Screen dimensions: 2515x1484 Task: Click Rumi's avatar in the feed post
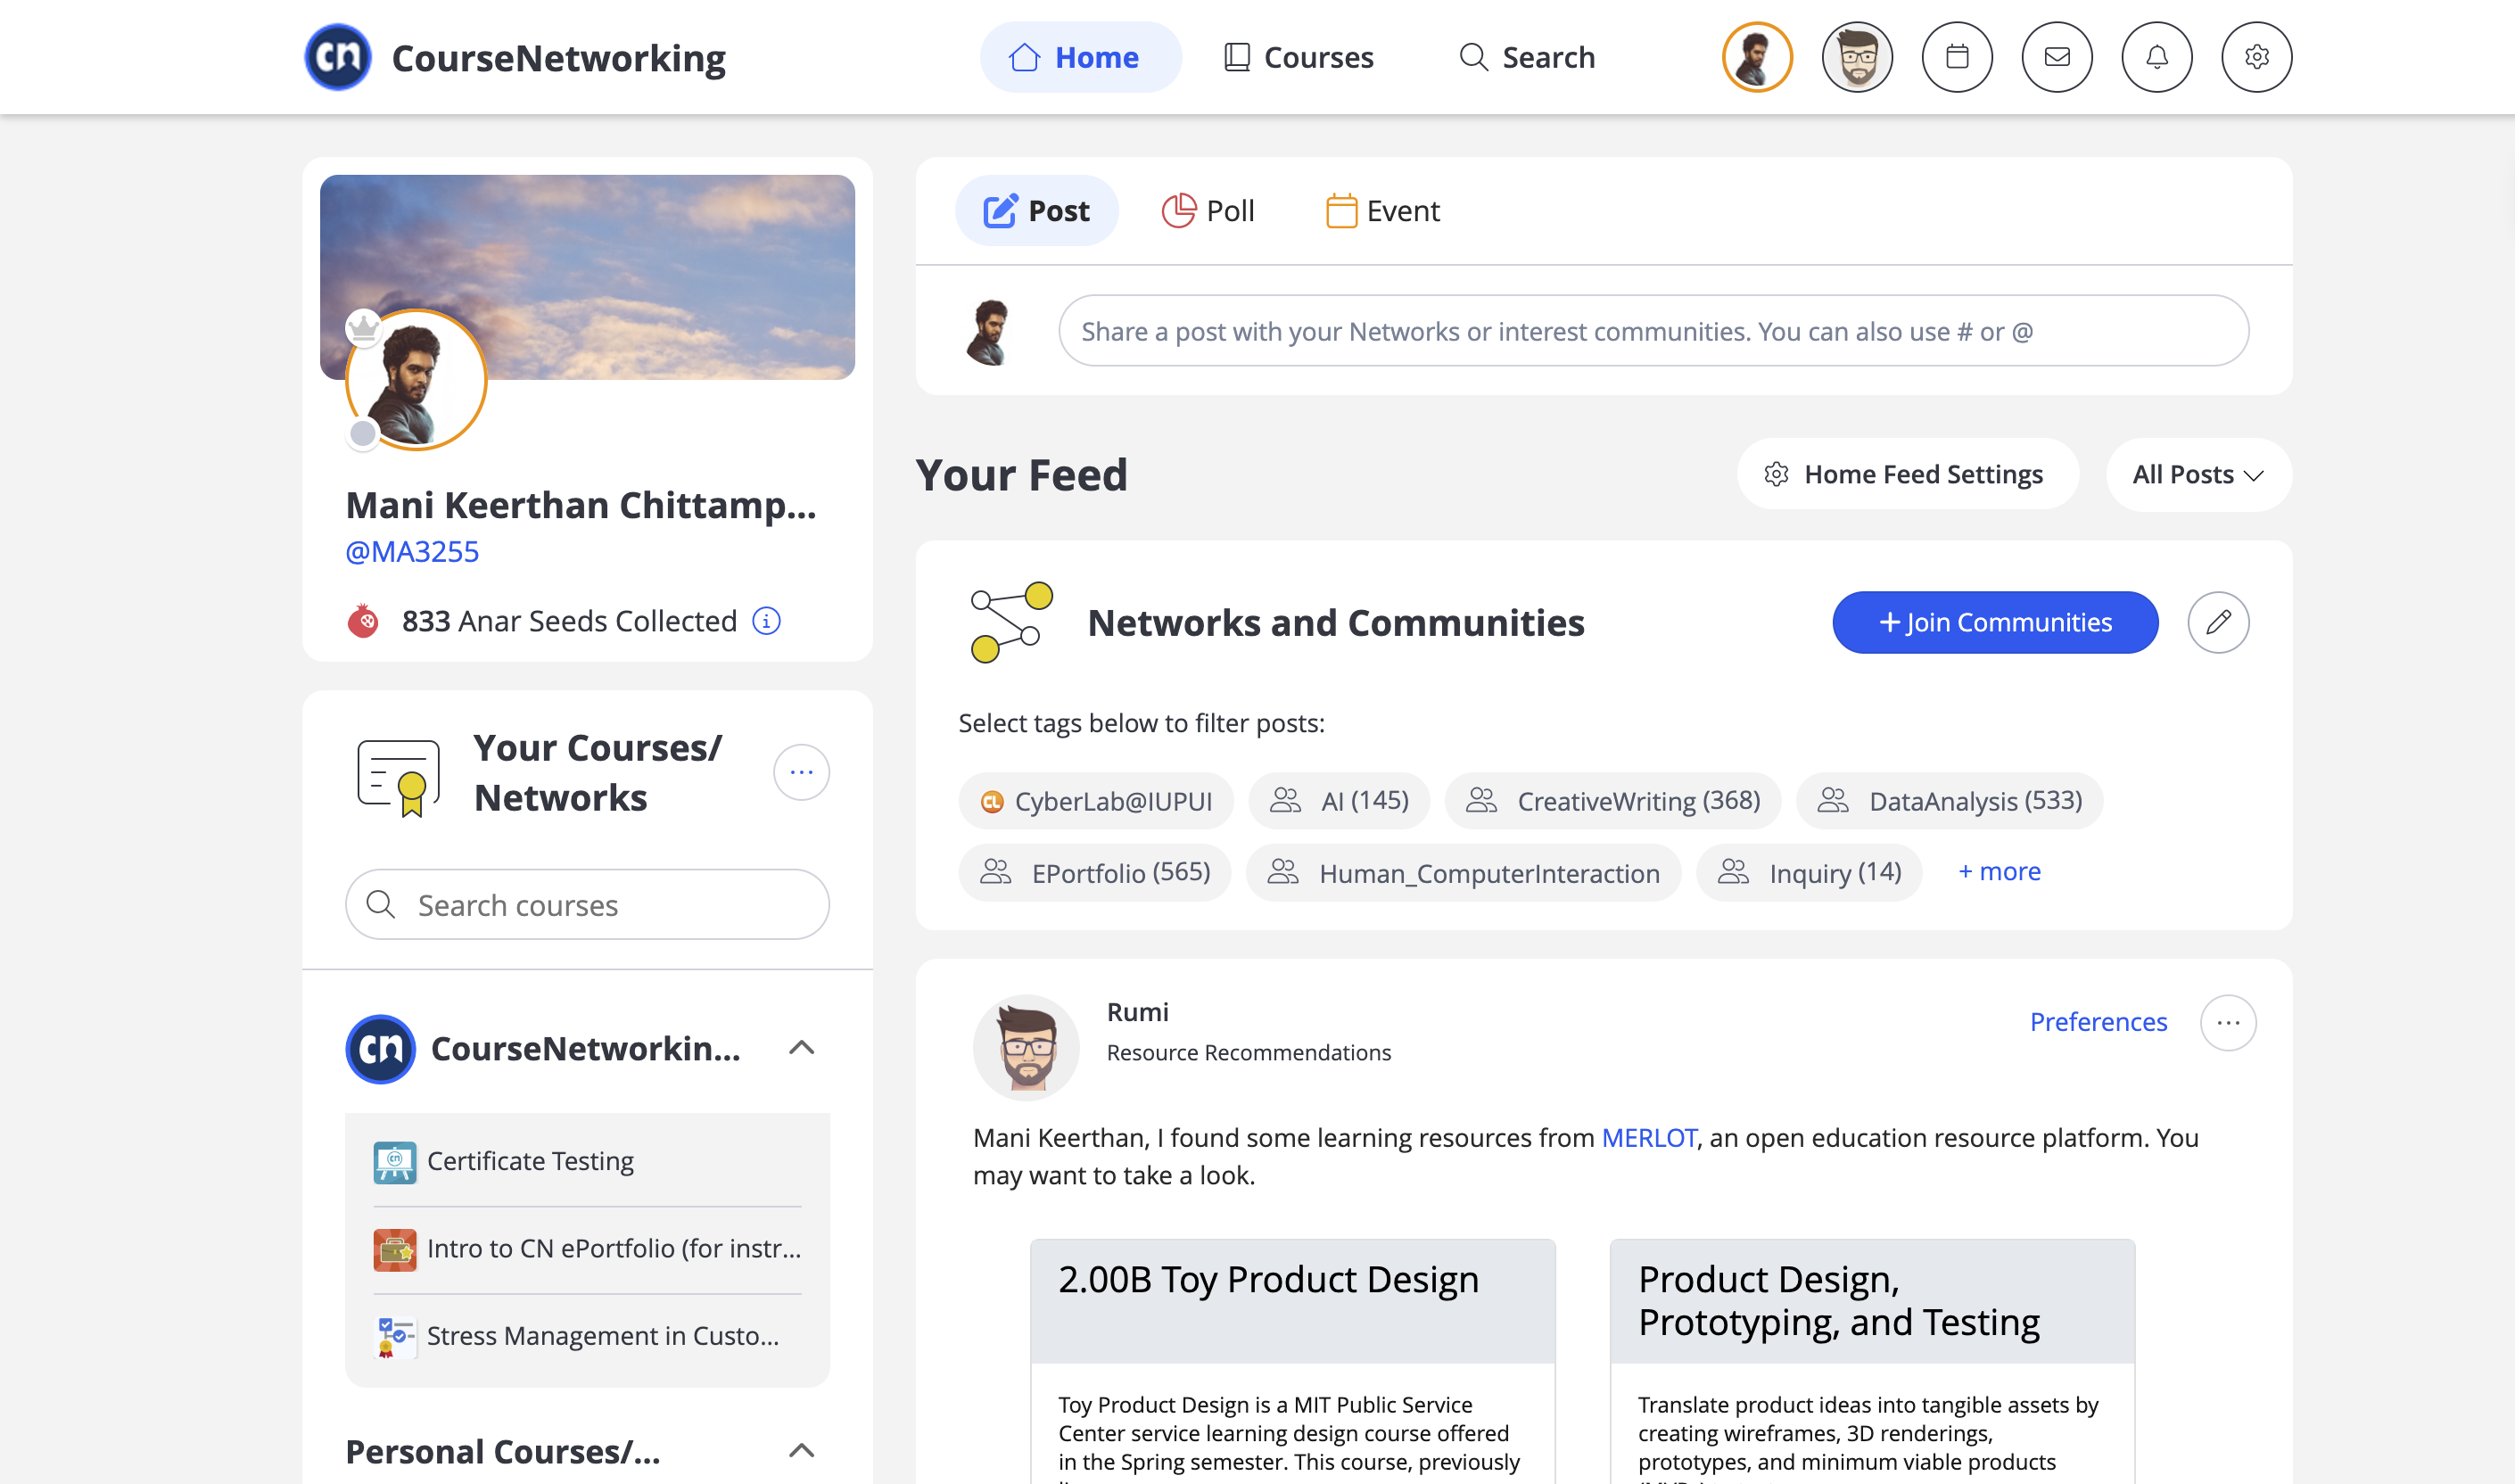coord(1026,1047)
